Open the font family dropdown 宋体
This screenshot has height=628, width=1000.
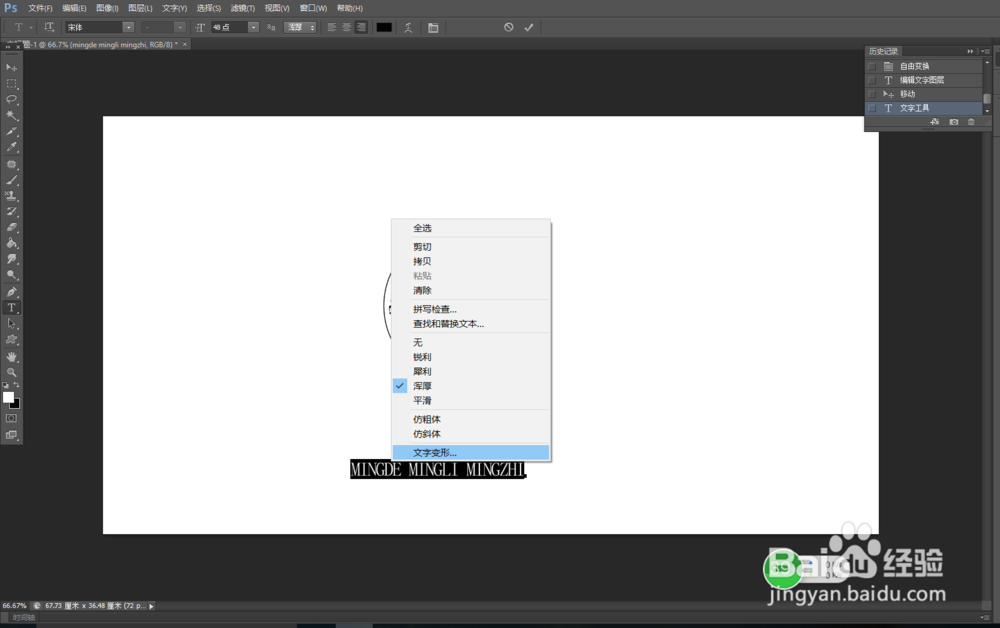click(128, 27)
